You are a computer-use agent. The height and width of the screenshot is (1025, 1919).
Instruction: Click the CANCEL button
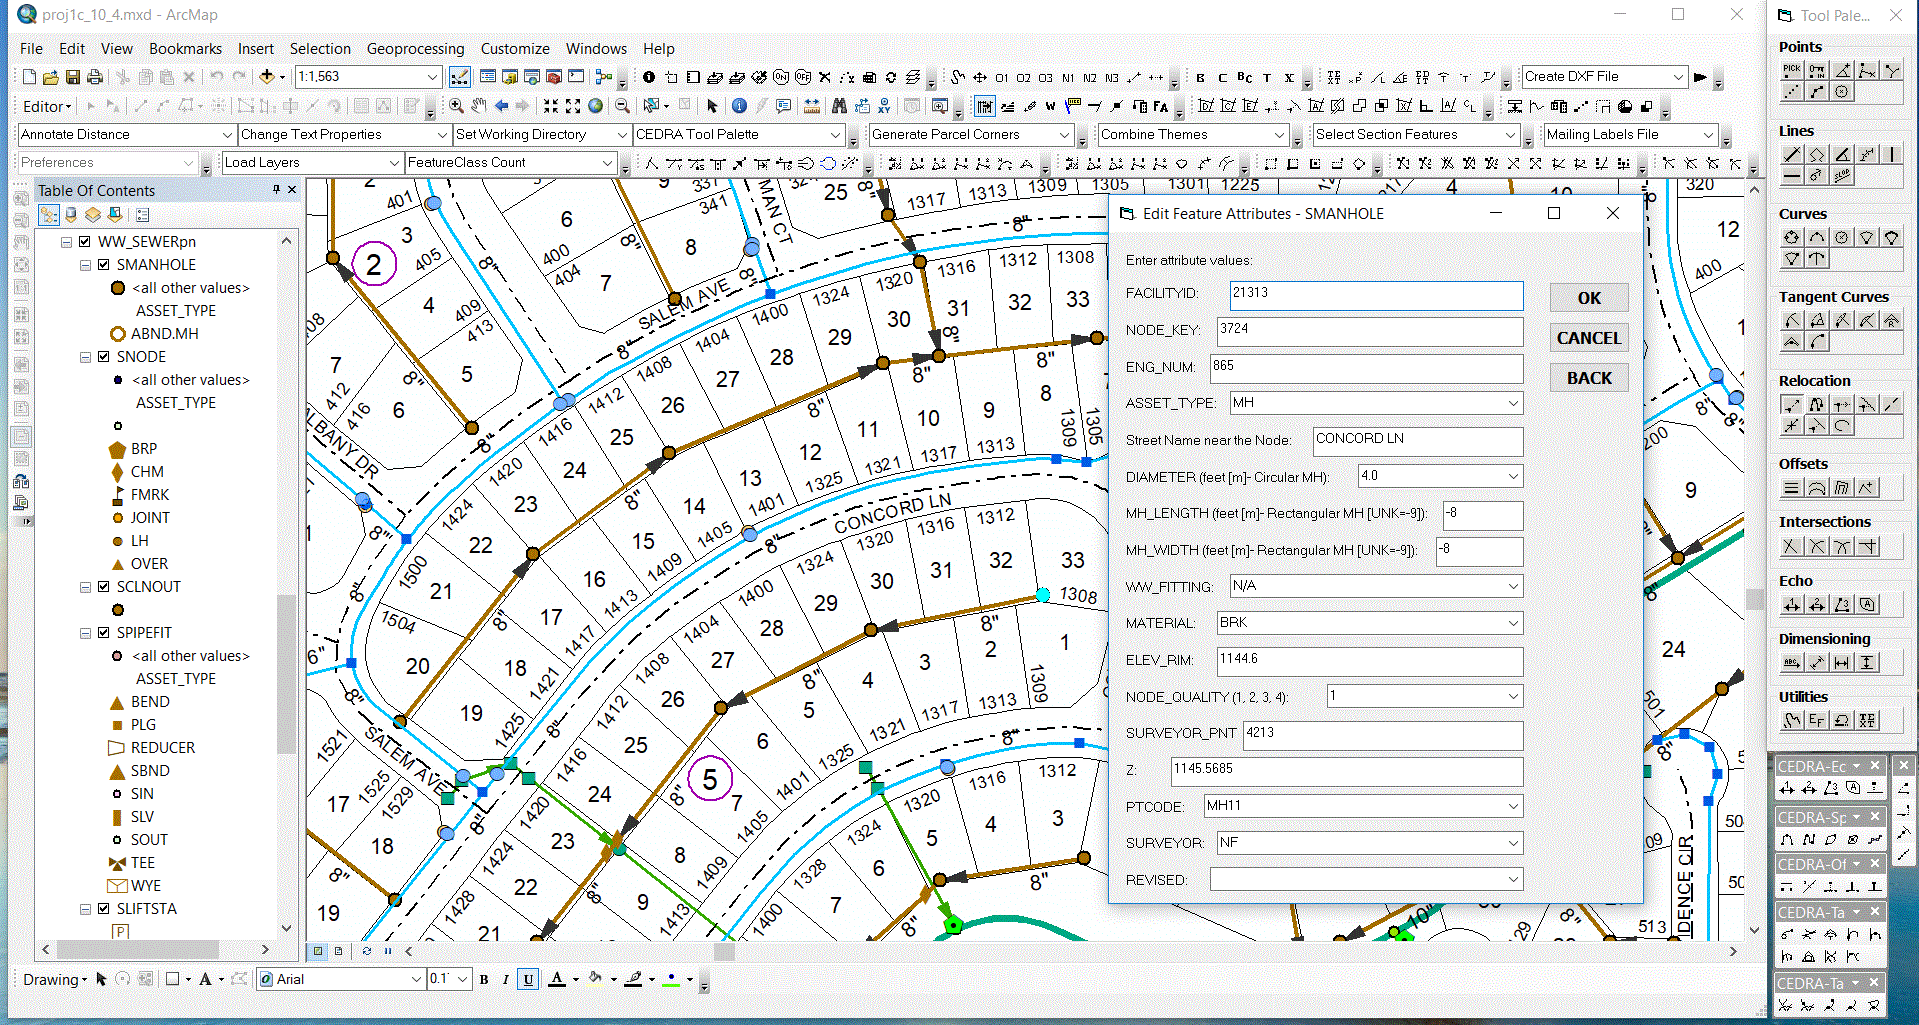(1589, 338)
